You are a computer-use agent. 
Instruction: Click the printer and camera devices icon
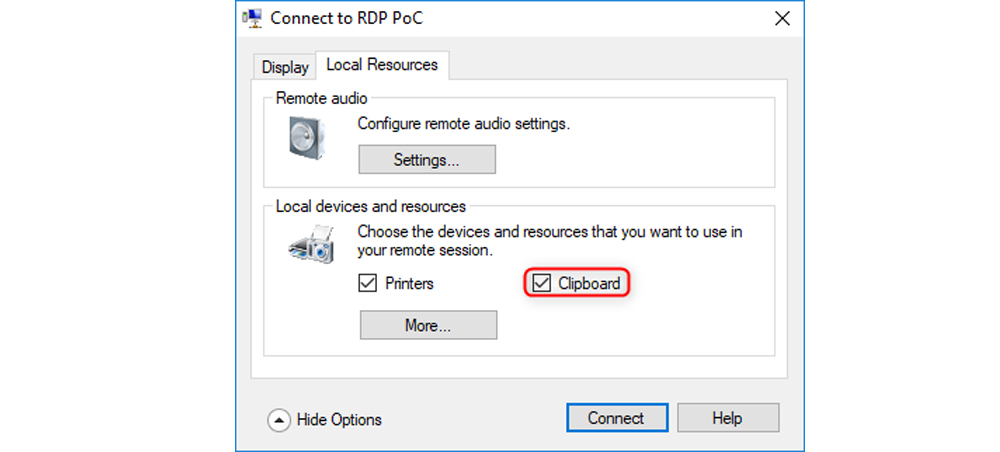tap(311, 244)
